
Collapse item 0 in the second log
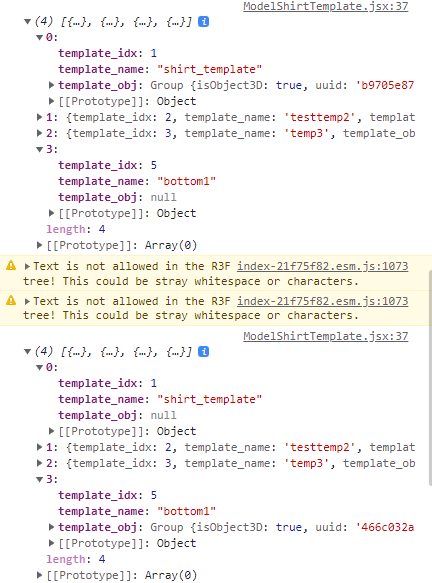pyautogui.click(x=39, y=367)
